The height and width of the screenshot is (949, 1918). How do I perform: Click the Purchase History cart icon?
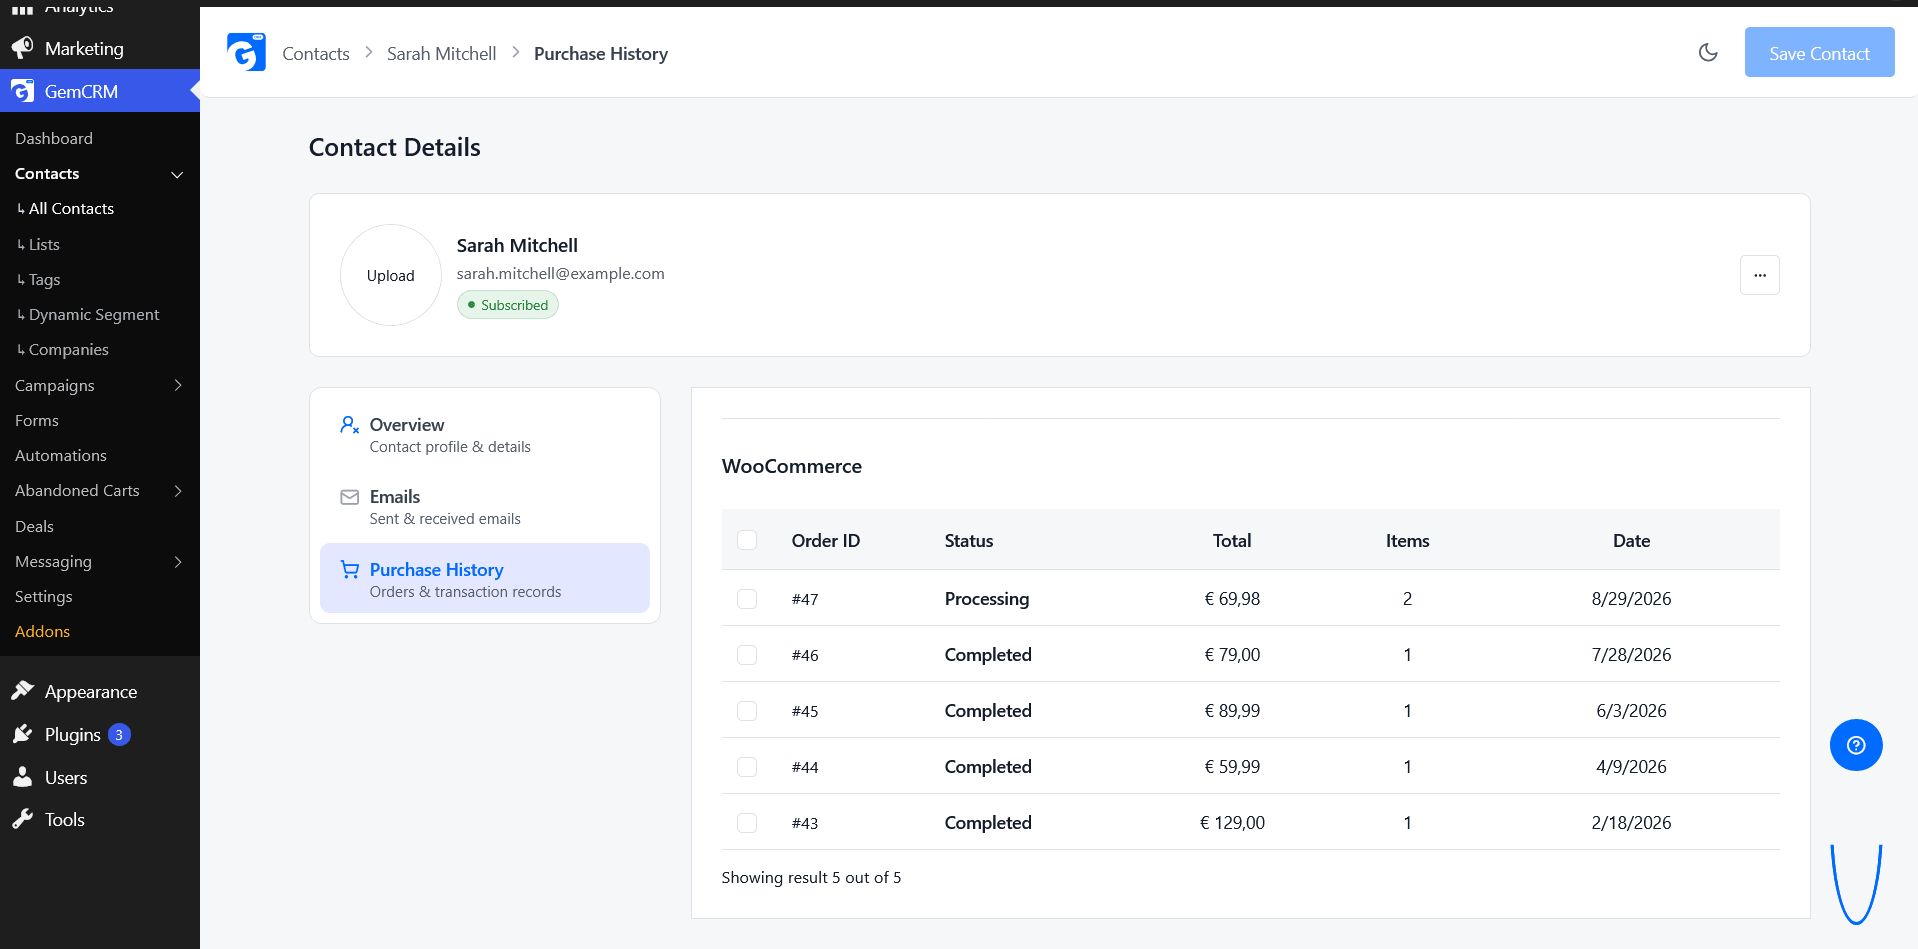[x=349, y=569]
